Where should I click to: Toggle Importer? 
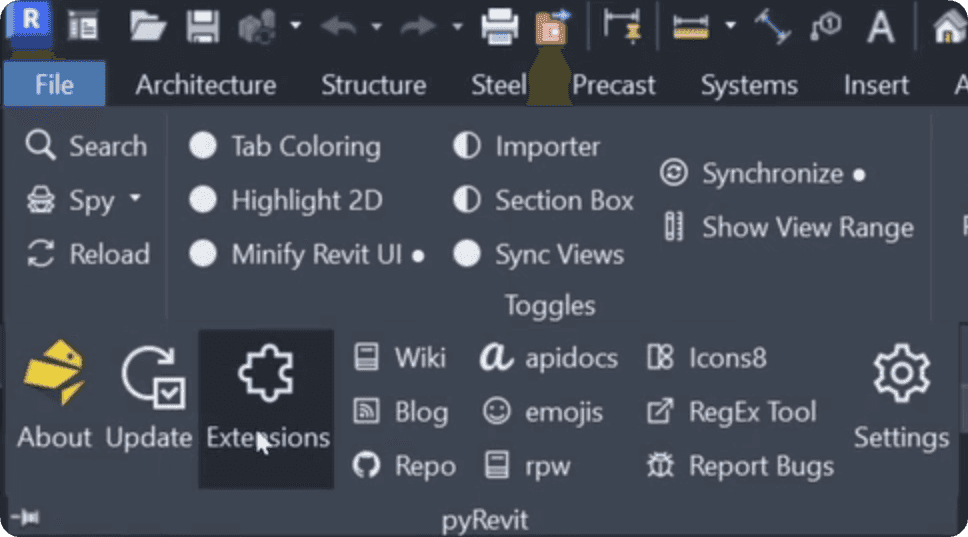point(526,146)
